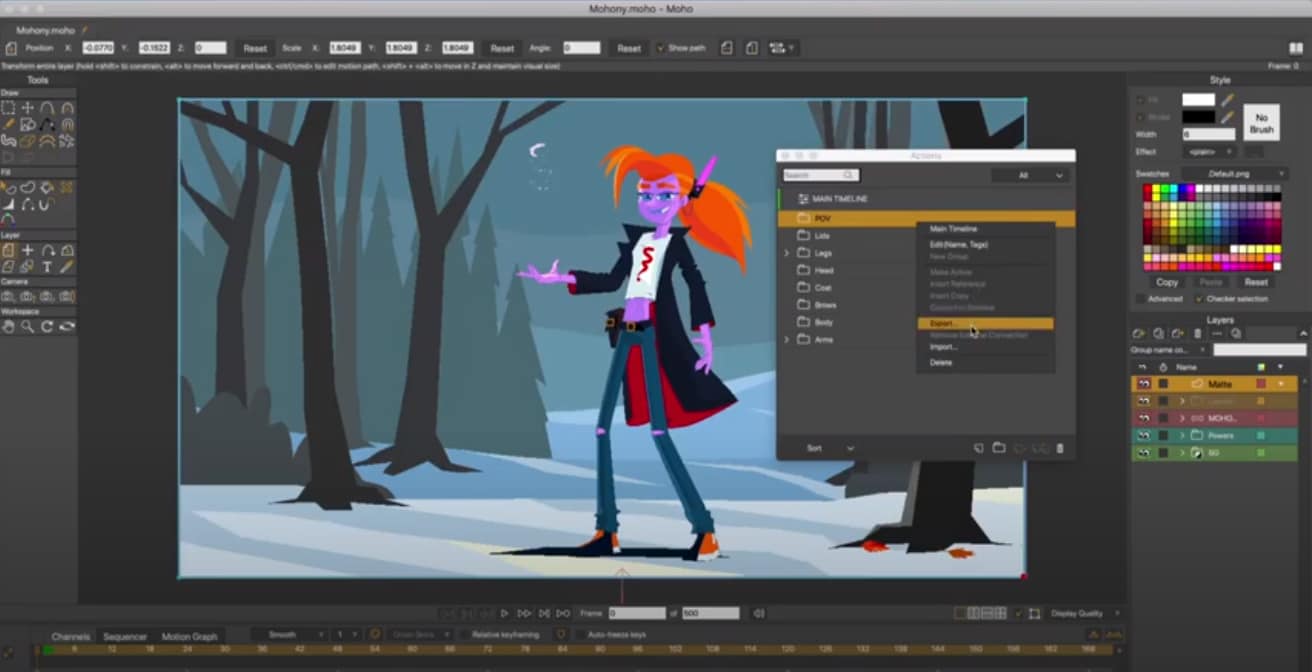Expand the Arms folder in Actions
1312x672 pixels.
coord(786,340)
